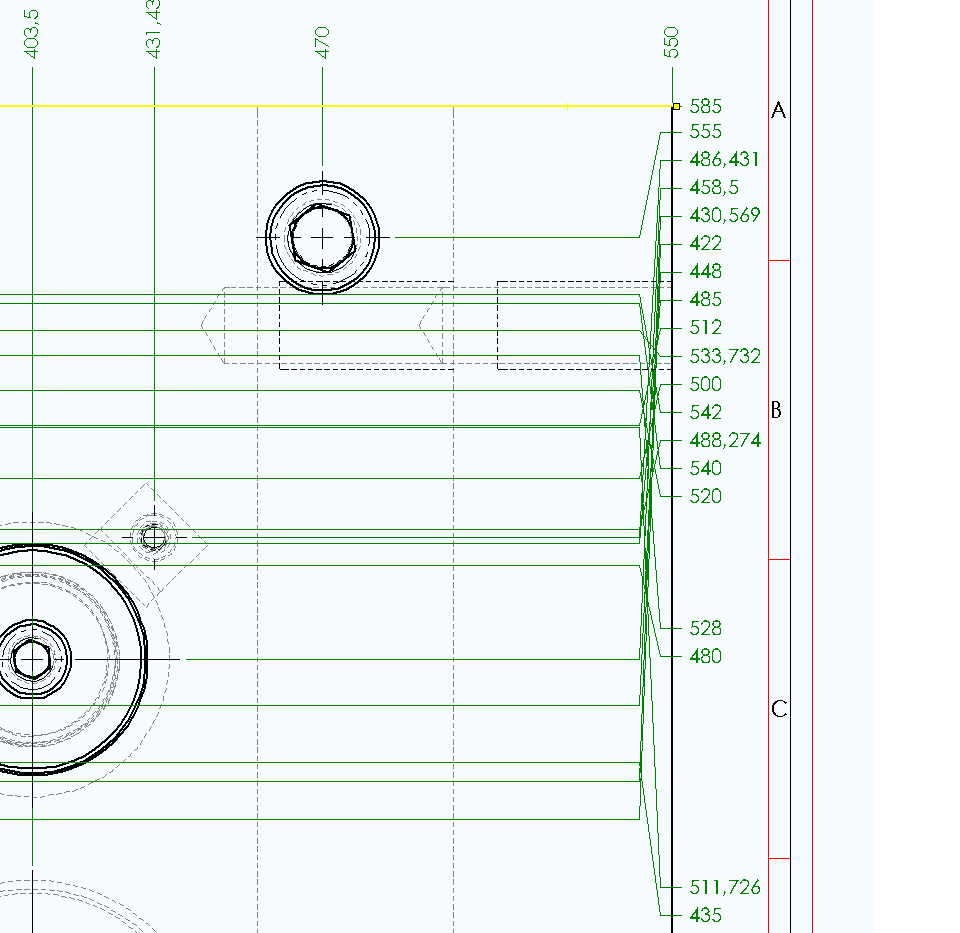This screenshot has width=960, height=933.
Task: Select the 542 ordinate dimension
Action: point(705,412)
